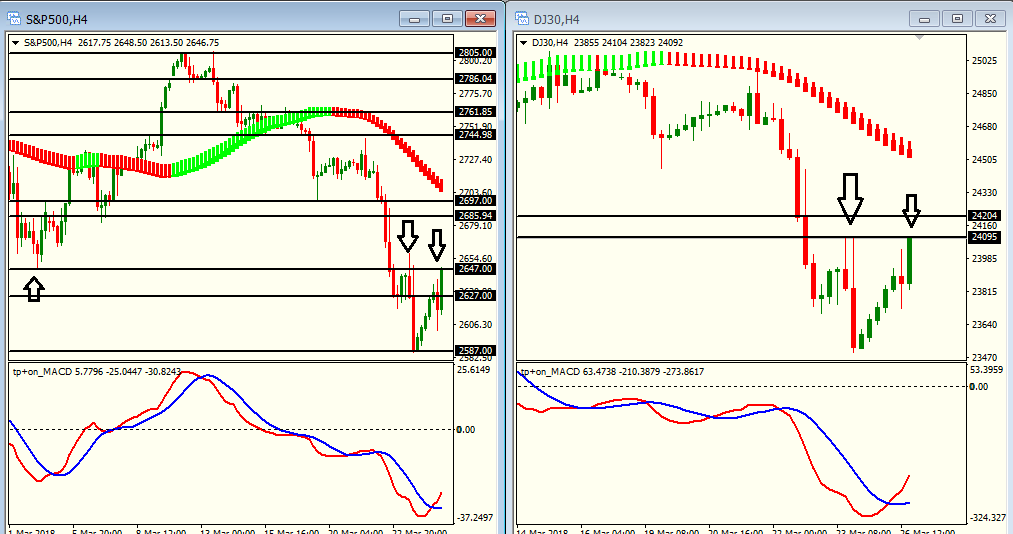The height and width of the screenshot is (534, 1013).
Task: Click the 2685.94 price level label
Action: pos(475,216)
